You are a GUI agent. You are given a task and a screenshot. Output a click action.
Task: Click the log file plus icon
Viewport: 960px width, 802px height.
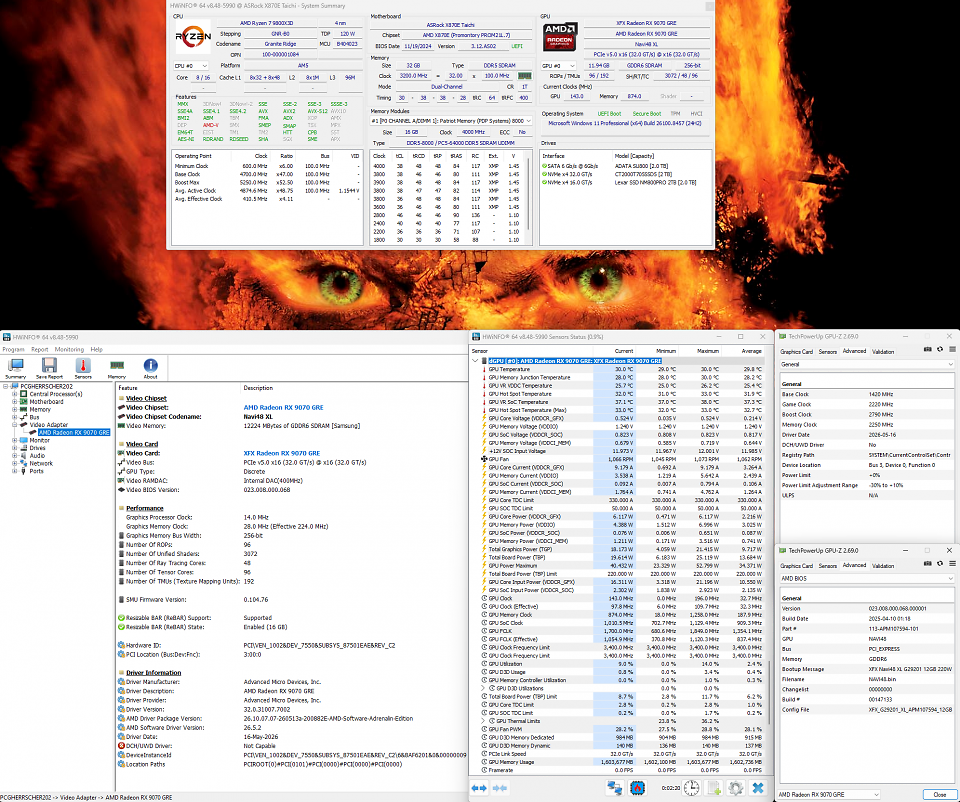tap(713, 788)
